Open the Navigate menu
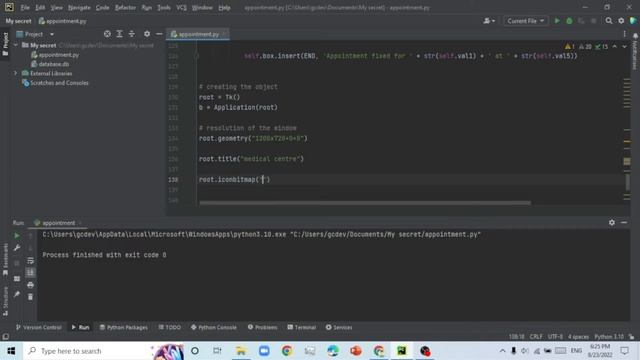This screenshot has height=360, width=640. pos(79,7)
